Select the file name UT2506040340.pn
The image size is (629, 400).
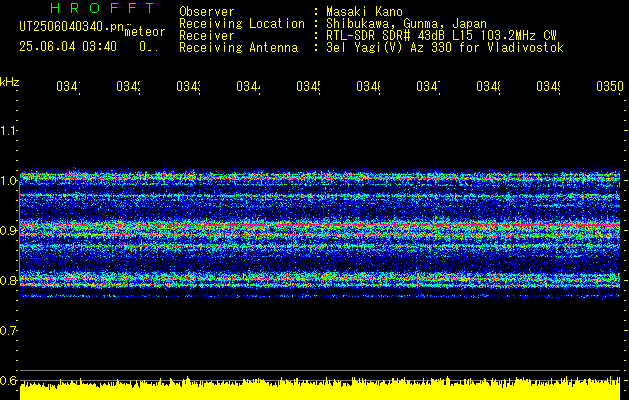(x=71, y=27)
